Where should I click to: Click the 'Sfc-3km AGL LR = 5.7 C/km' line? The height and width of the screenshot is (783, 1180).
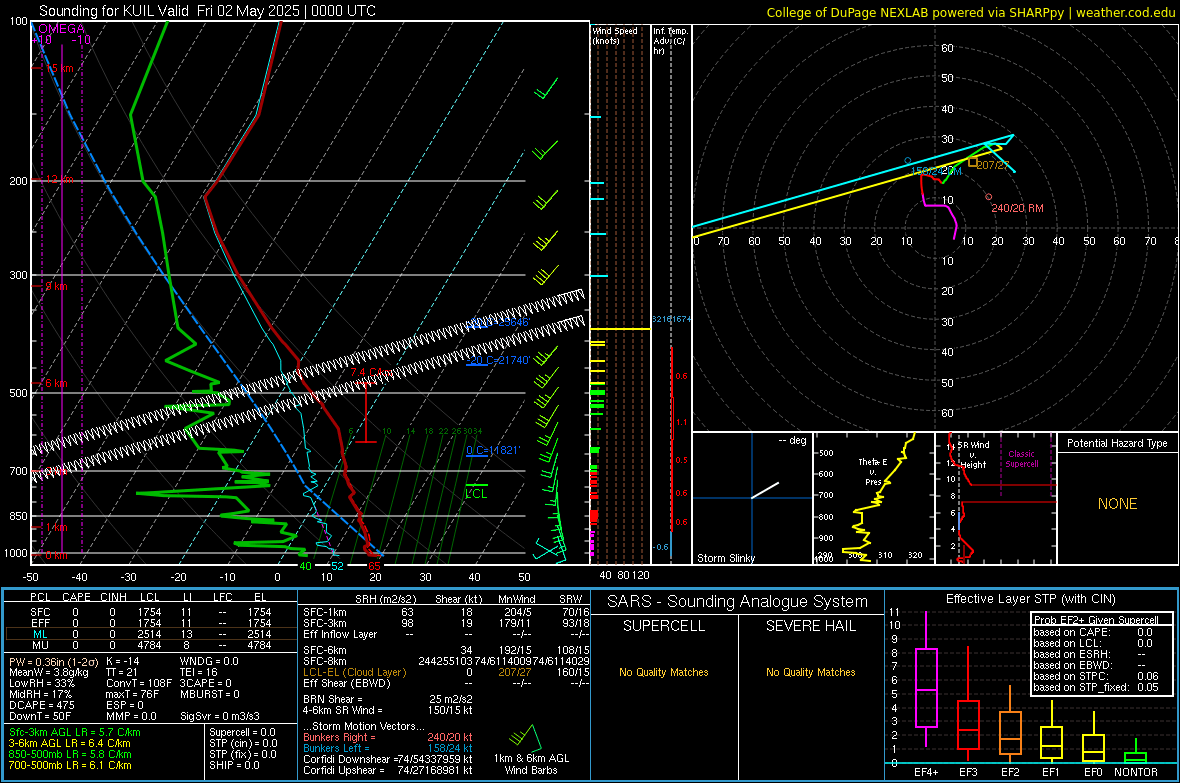point(75,732)
